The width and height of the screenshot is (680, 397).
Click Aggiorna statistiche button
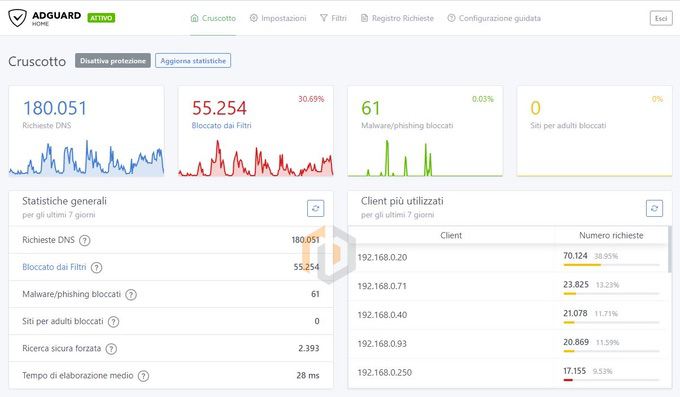coord(193,61)
